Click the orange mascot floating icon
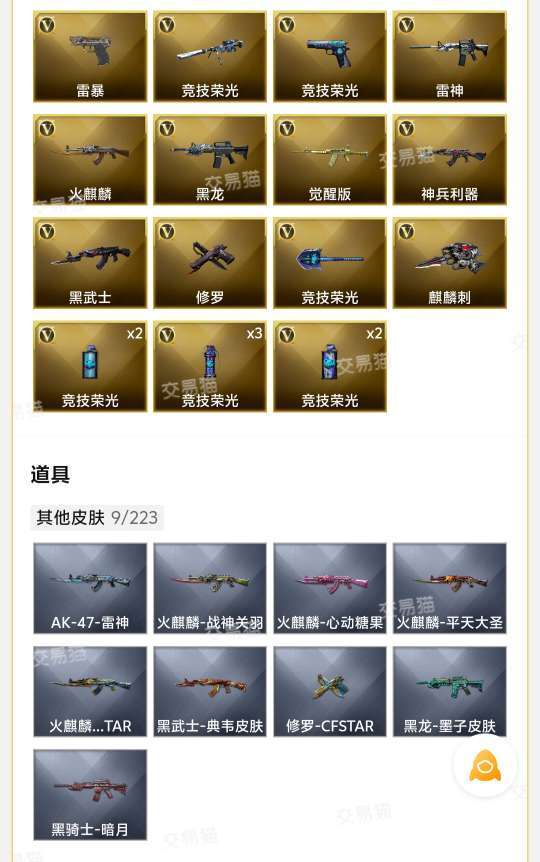 (484, 765)
